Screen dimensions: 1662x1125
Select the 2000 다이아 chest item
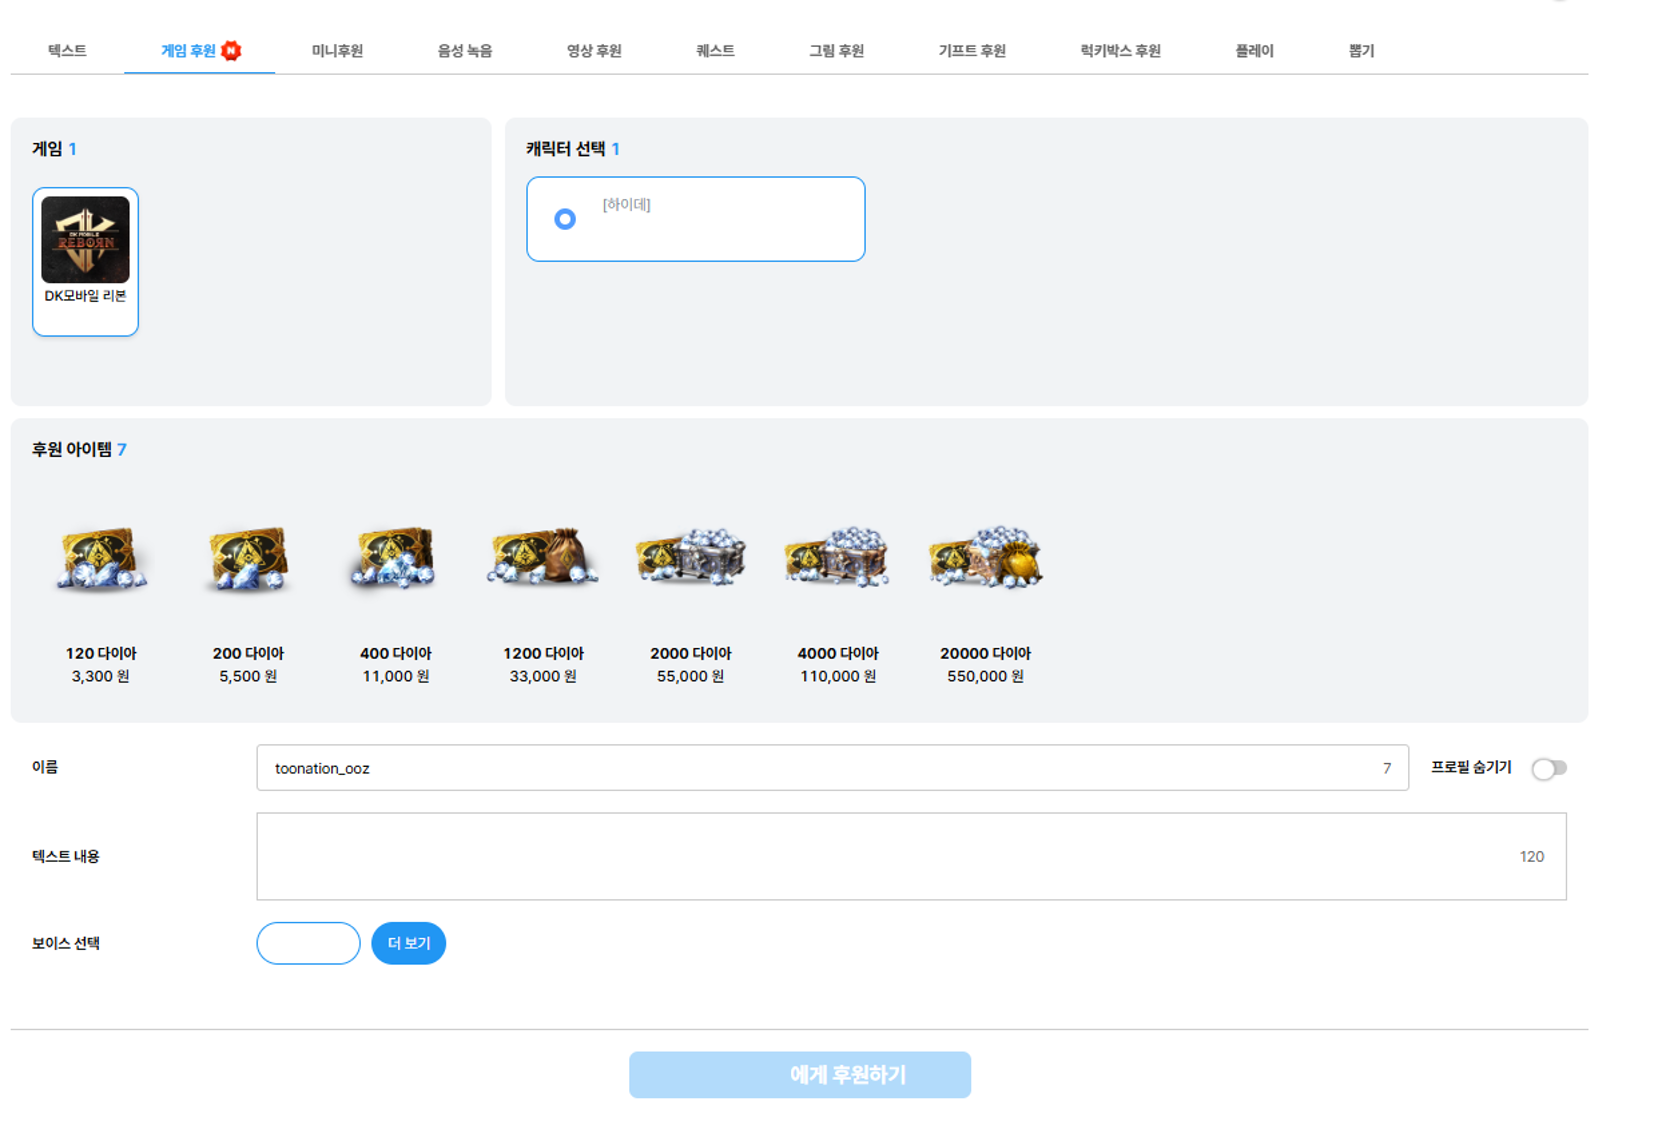(x=690, y=558)
